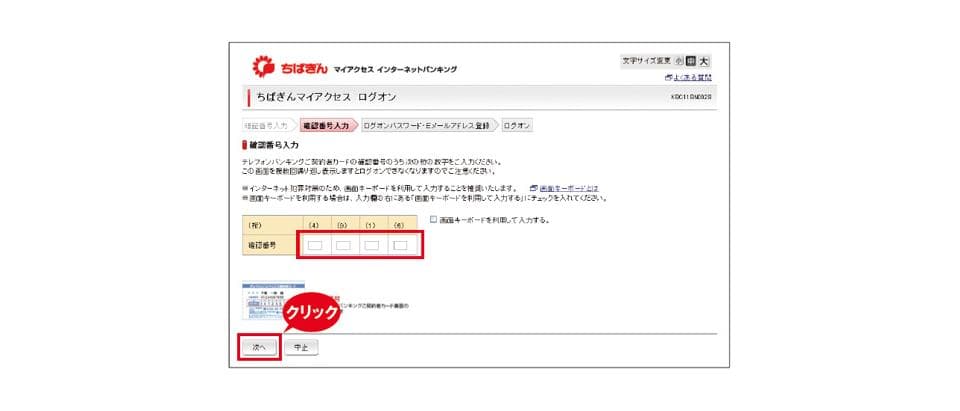Viewport: 960px width, 411px height.
Task: Select the 確認番号入力 step tab
Action: pos(326,126)
